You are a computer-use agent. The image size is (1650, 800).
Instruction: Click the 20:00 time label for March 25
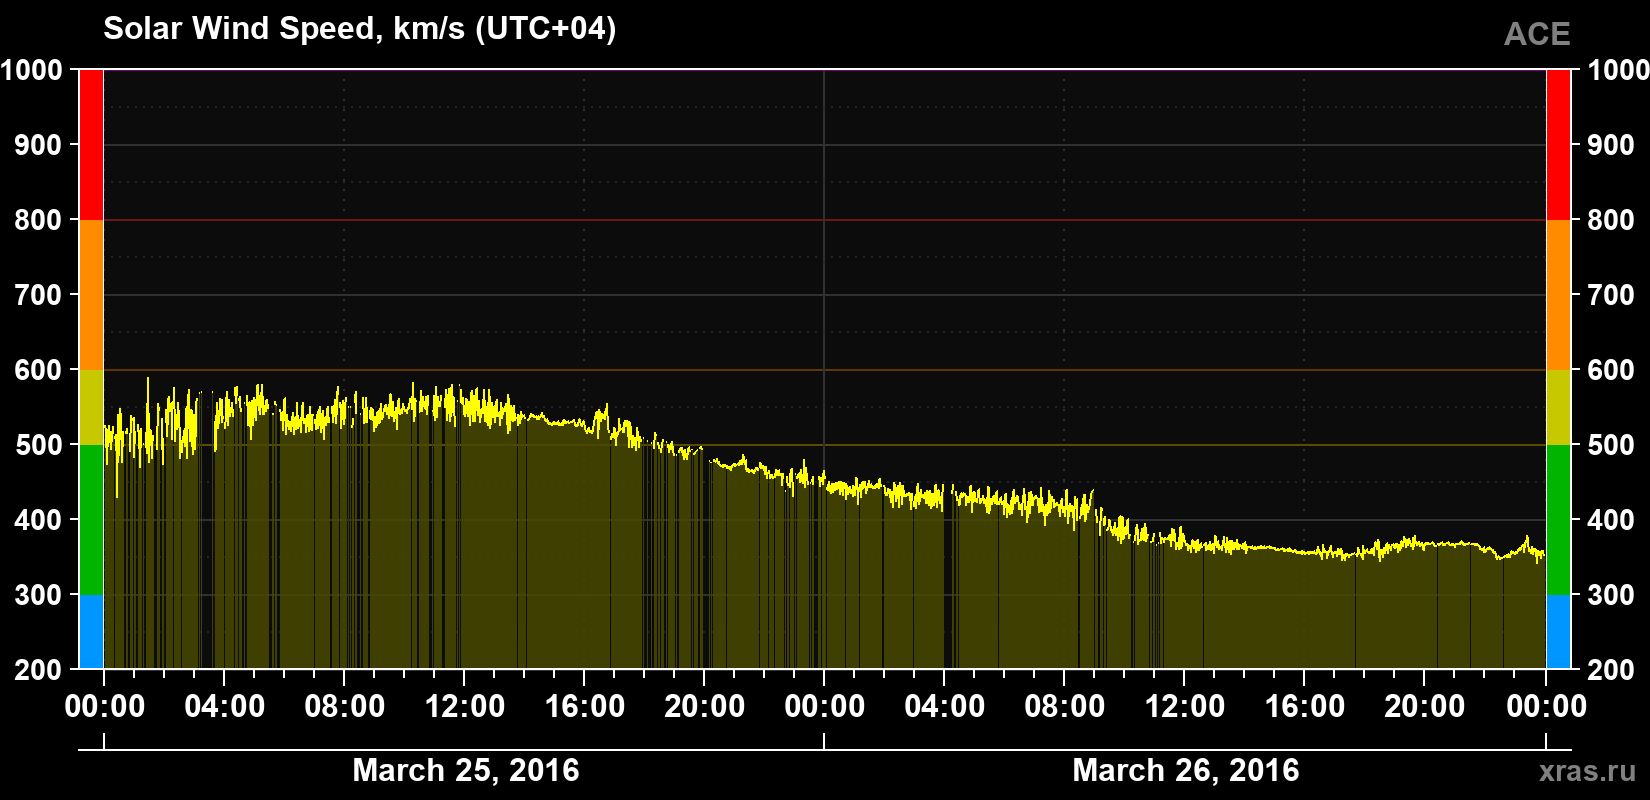point(705,706)
